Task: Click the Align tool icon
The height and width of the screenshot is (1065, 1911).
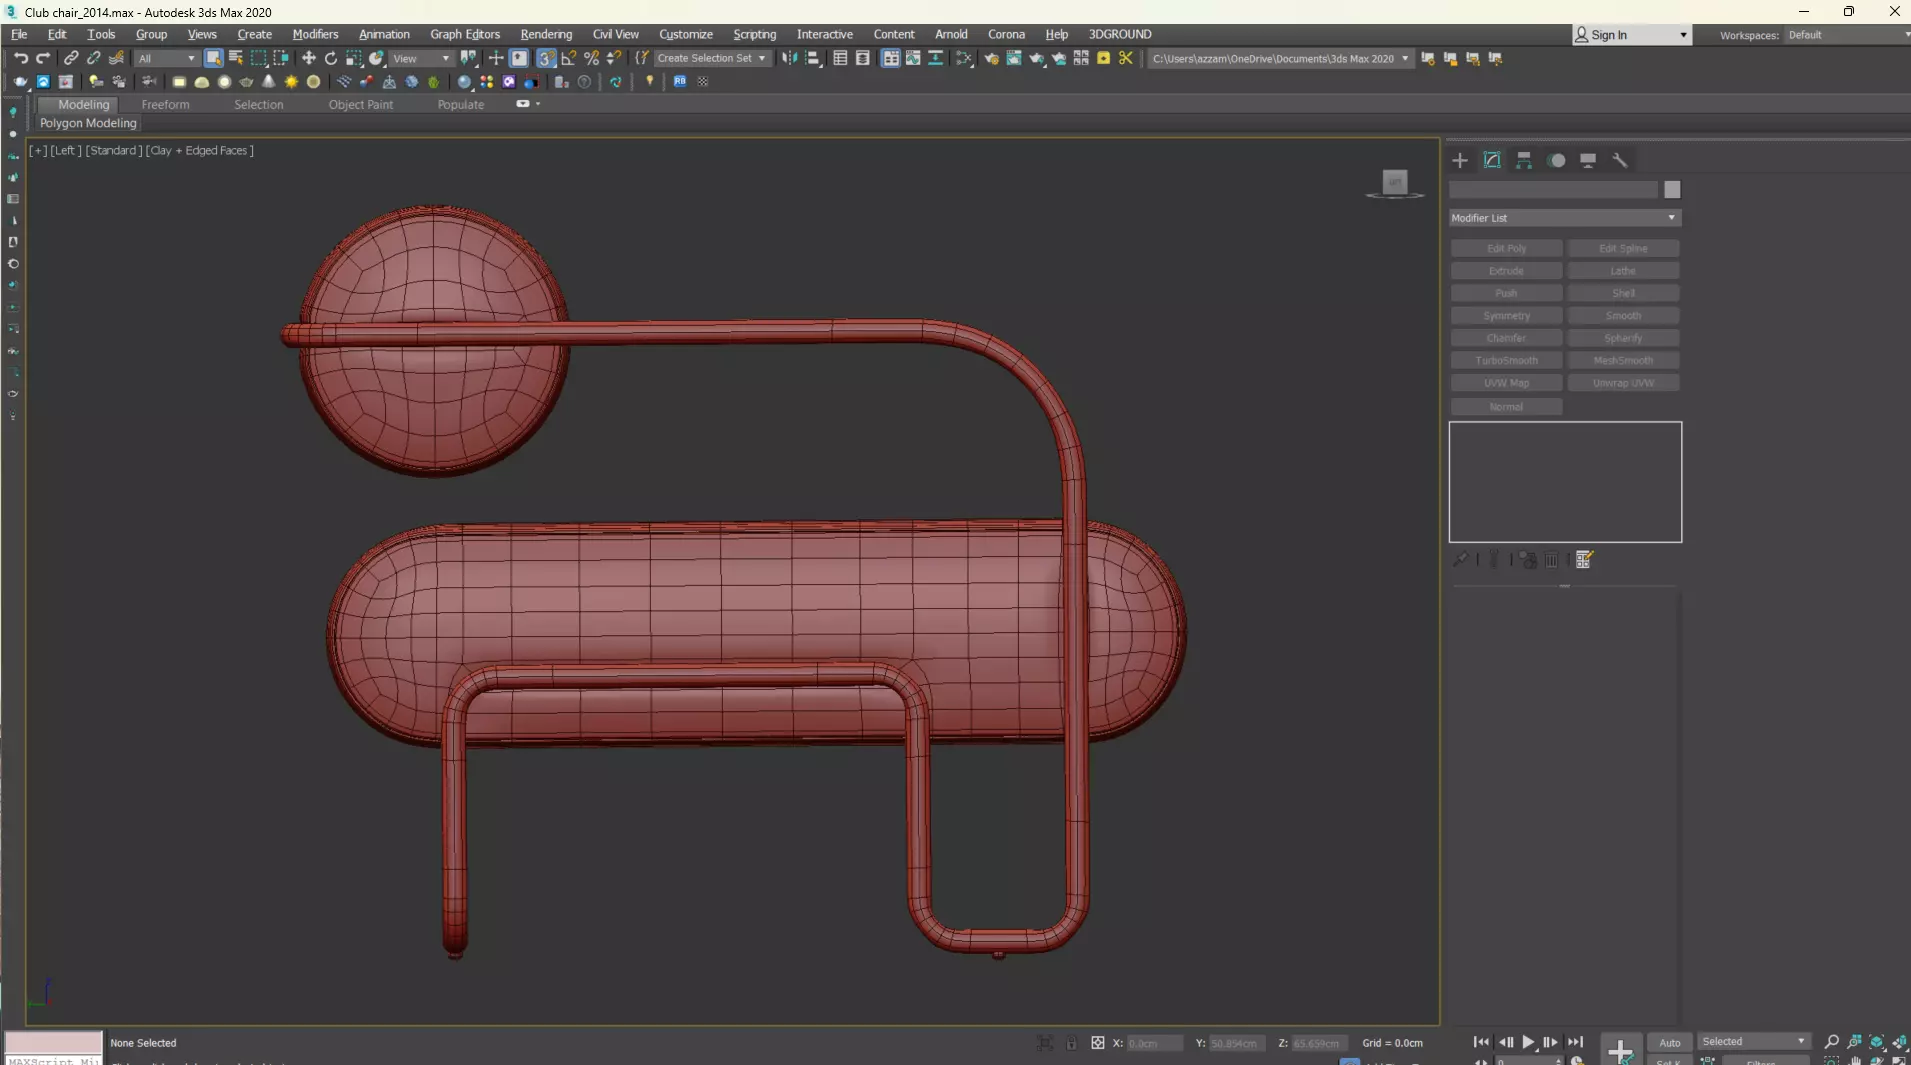Action: (813, 58)
